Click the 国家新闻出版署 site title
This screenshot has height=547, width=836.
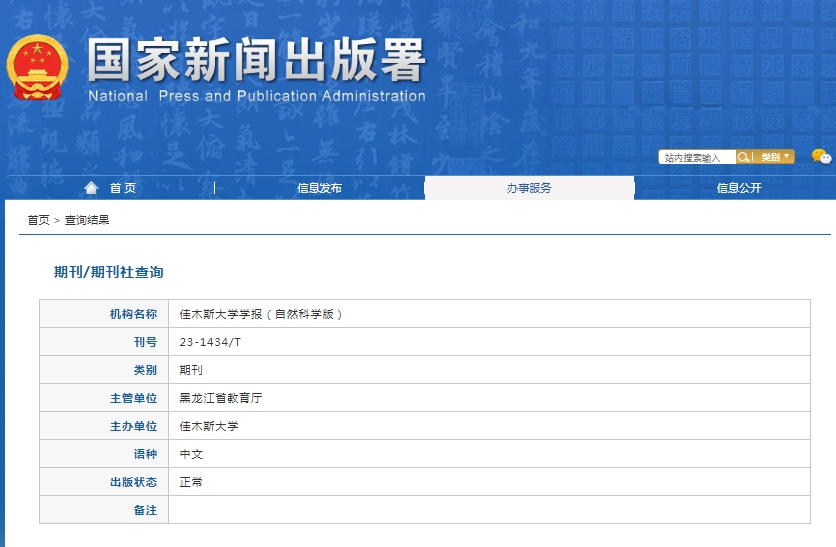click(x=256, y=62)
